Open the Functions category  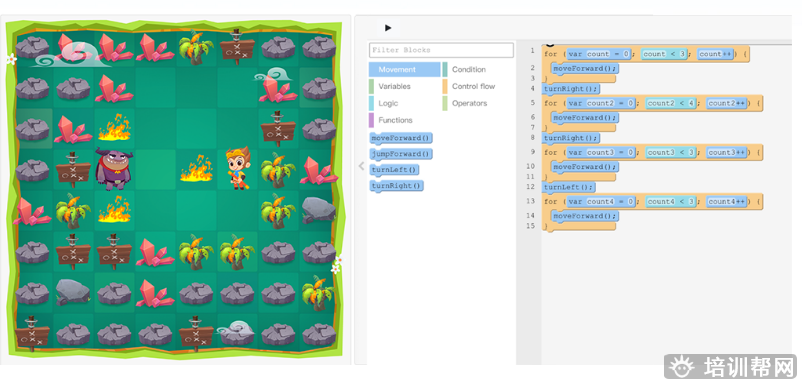point(395,120)
